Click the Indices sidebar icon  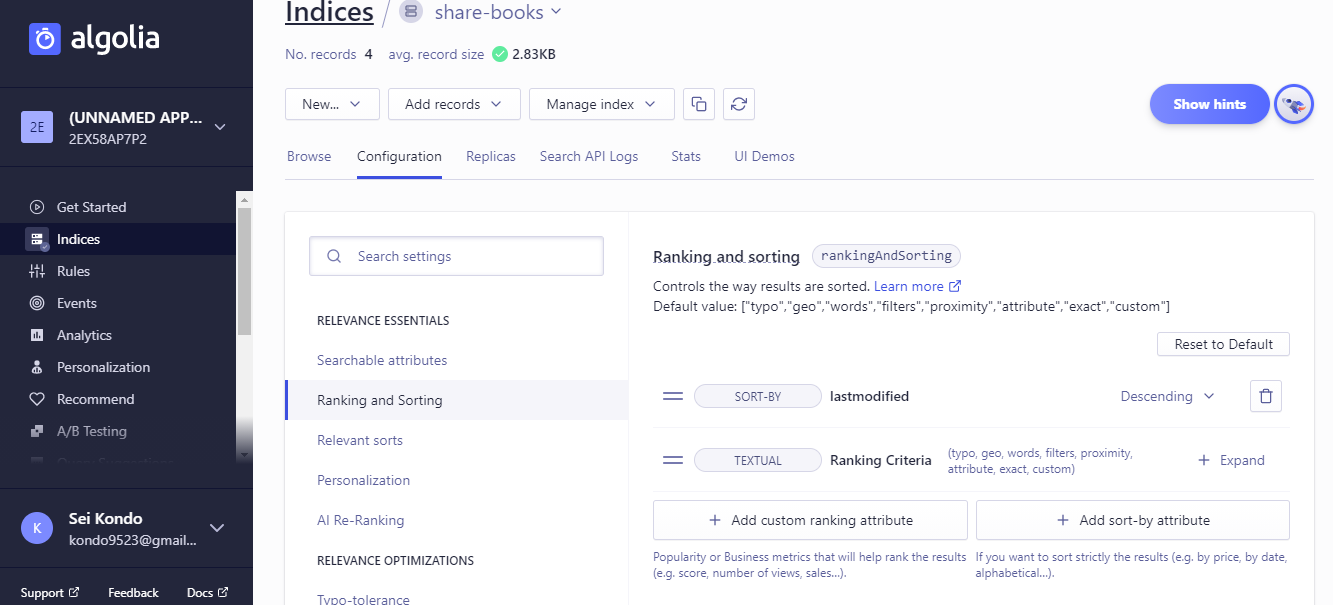[x=37, y=239]
